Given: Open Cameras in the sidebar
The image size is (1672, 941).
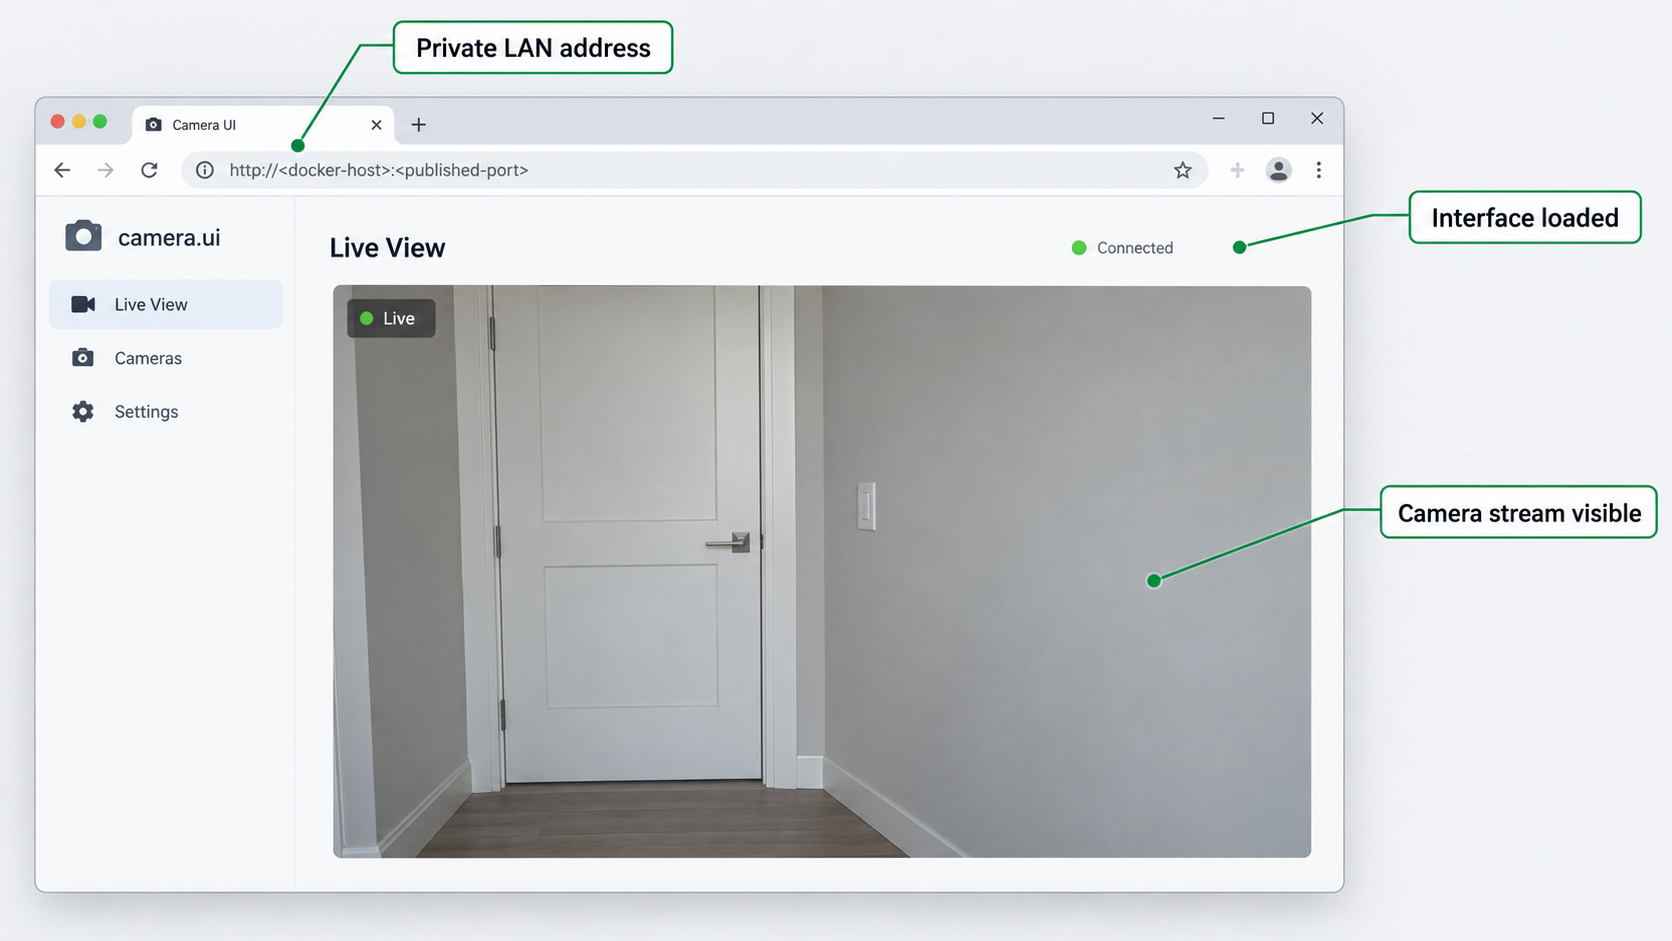Looking at the screenshot, I should [x=166, y=358].
